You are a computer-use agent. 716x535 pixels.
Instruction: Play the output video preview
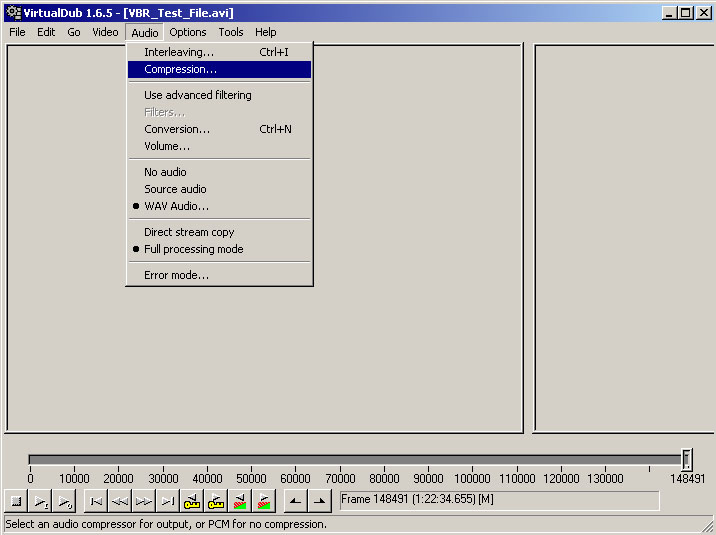[x=64, y=501]
